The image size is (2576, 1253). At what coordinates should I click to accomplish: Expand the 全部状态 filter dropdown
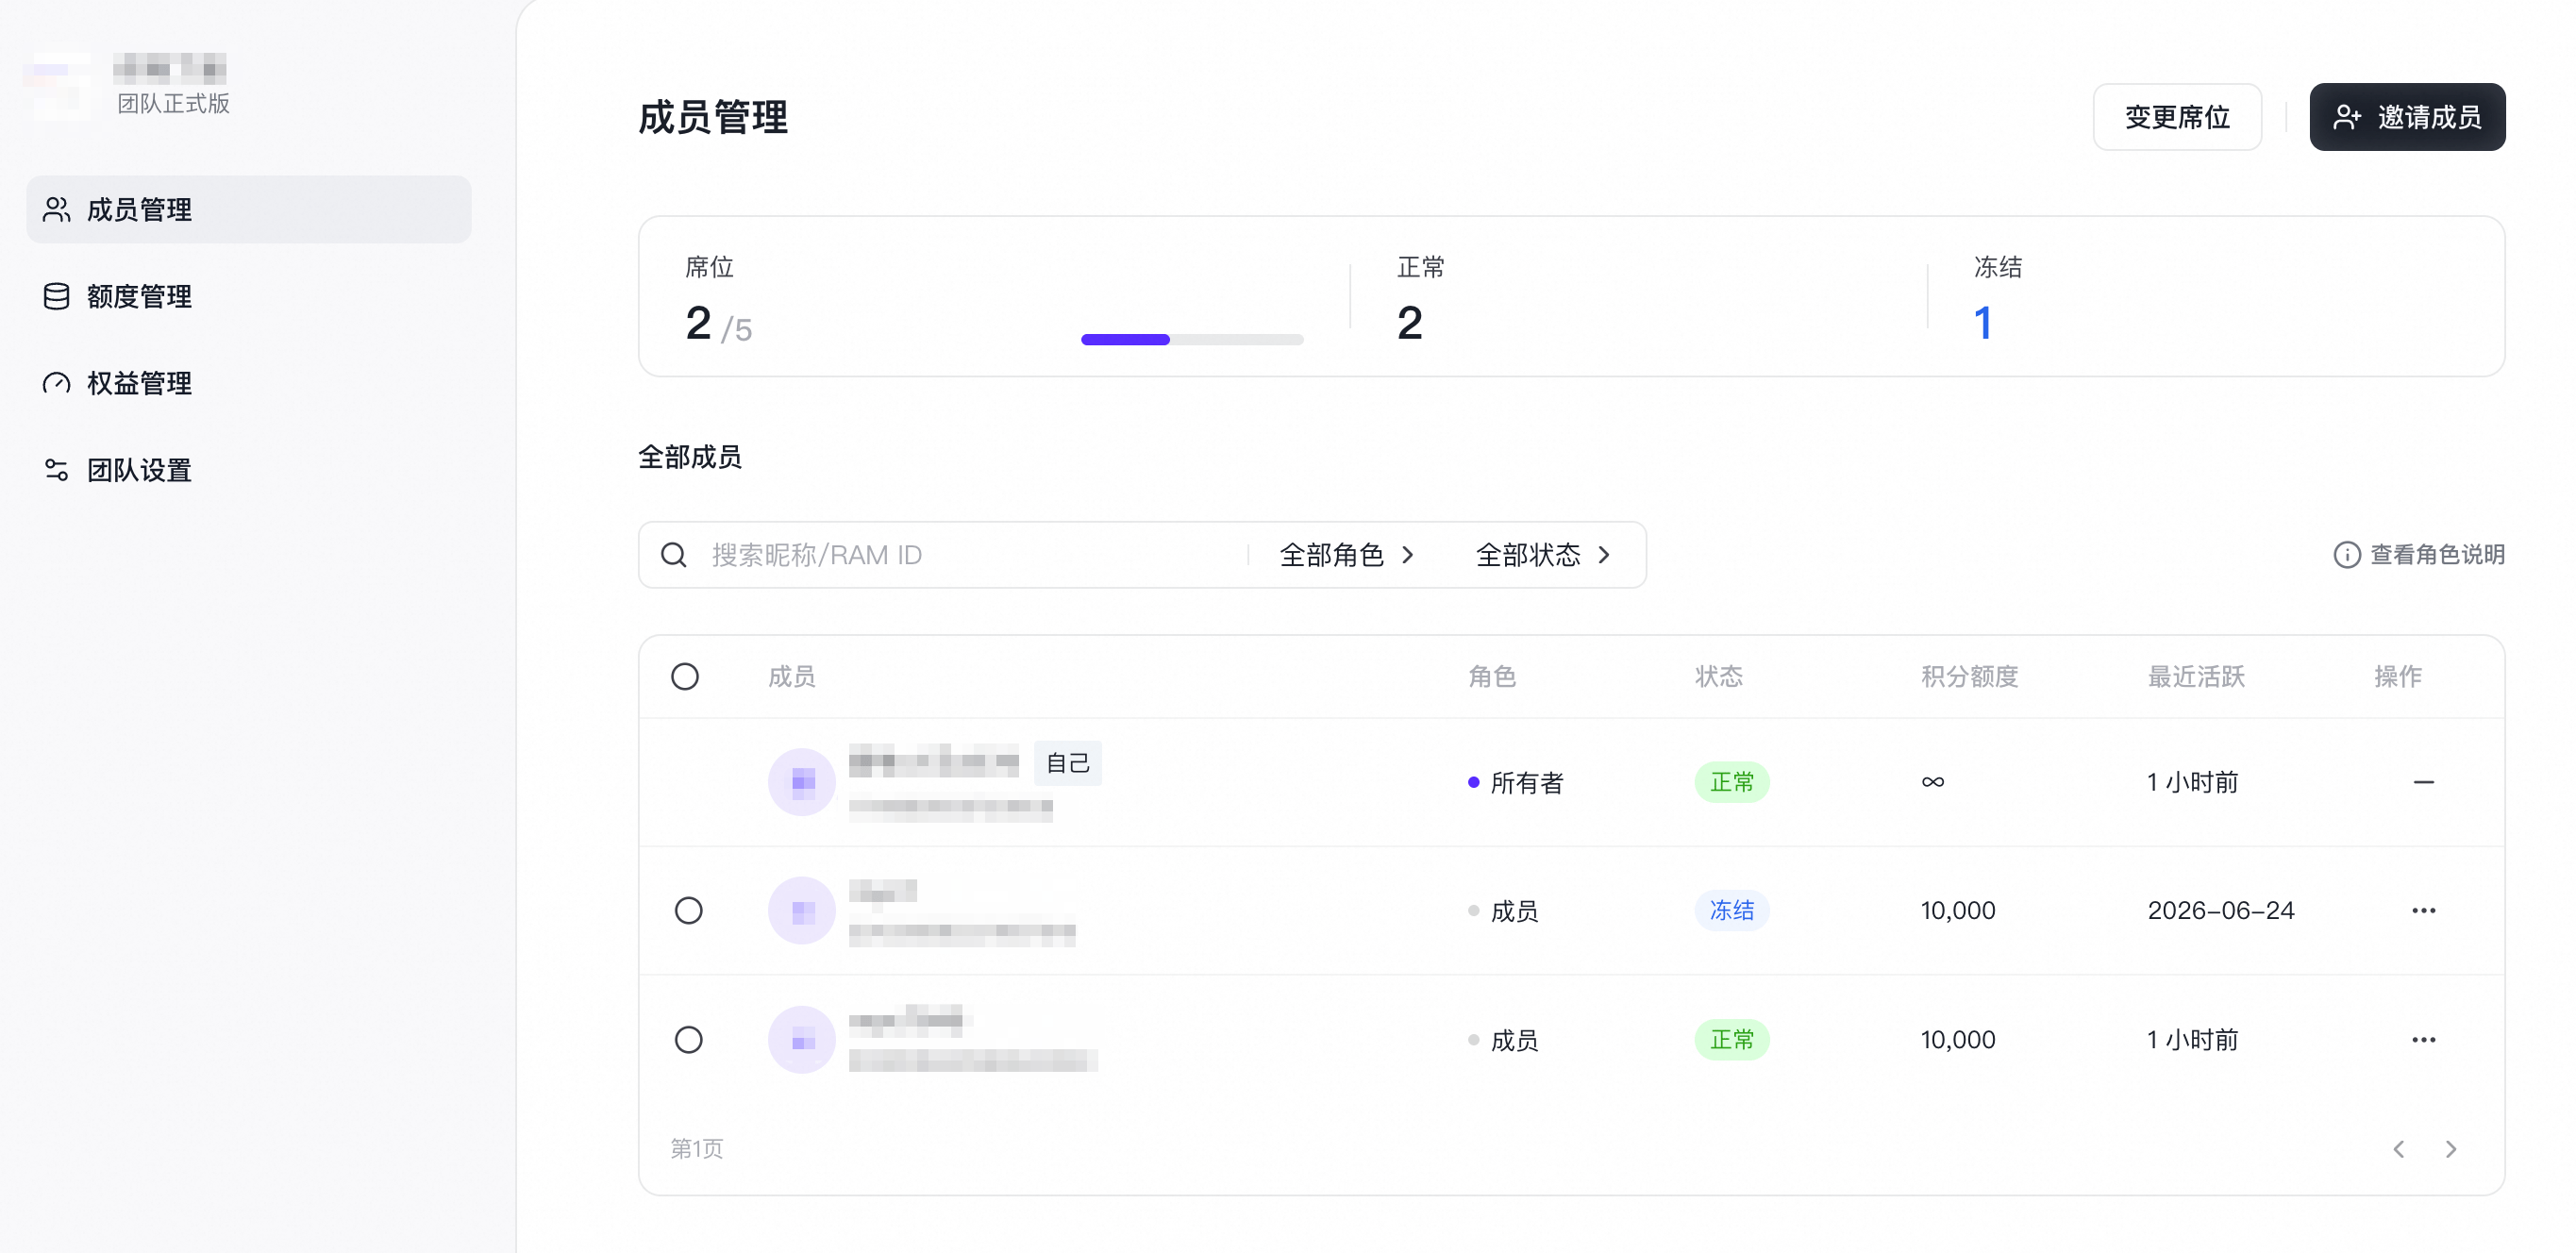1543,555
